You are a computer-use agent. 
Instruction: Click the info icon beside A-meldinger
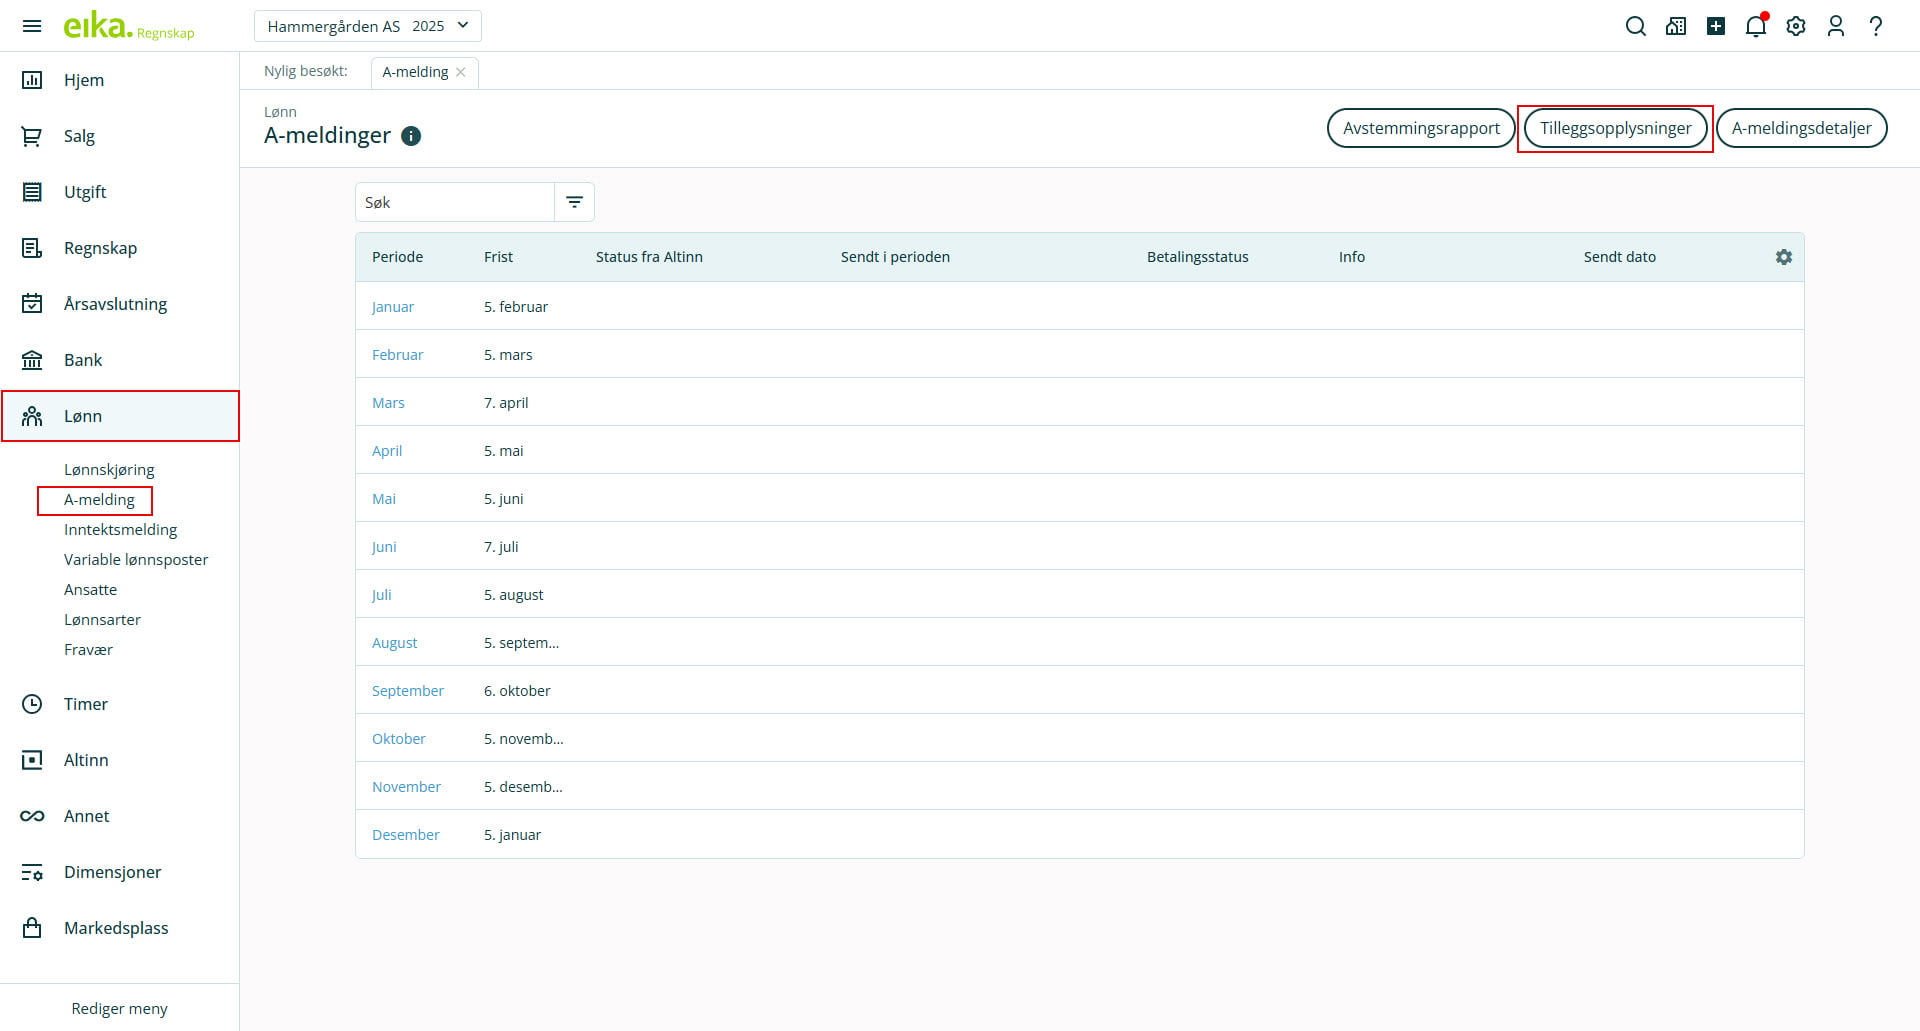point(411,136)
